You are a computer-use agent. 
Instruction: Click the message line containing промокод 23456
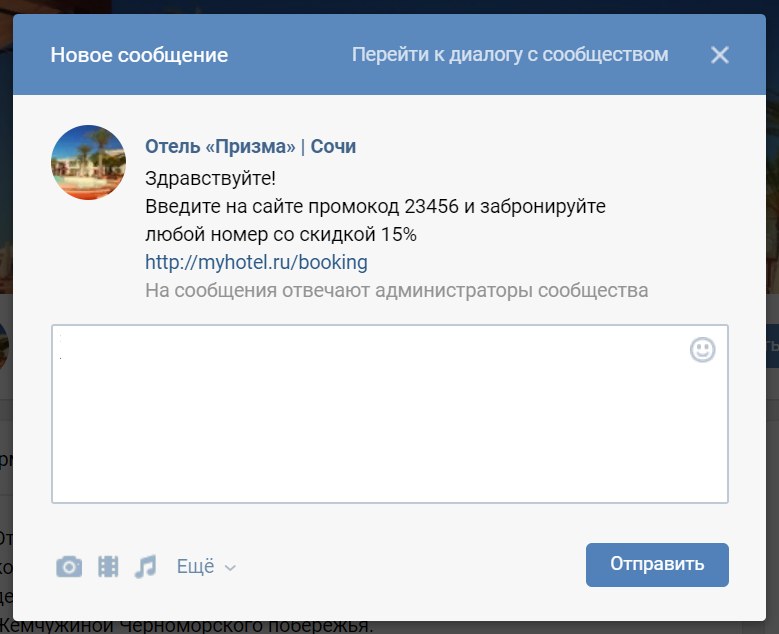375,207
